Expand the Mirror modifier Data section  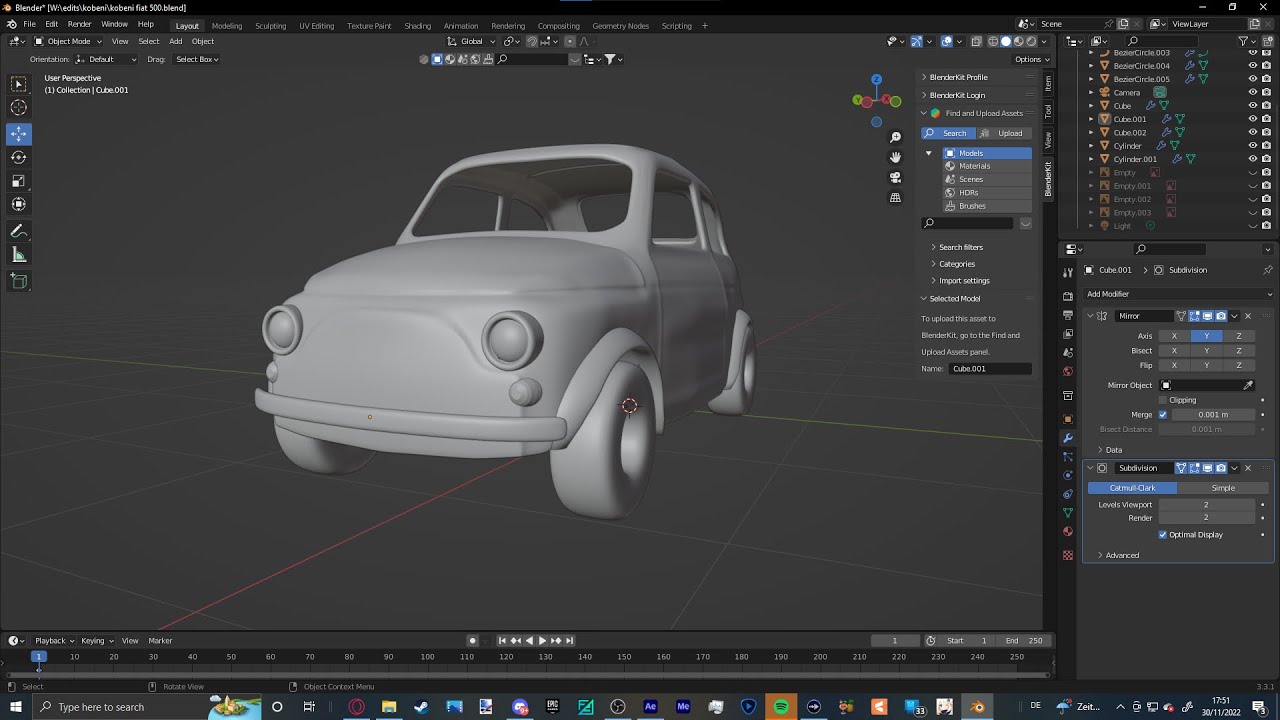pyautogui.click(x=1113, y=450)
